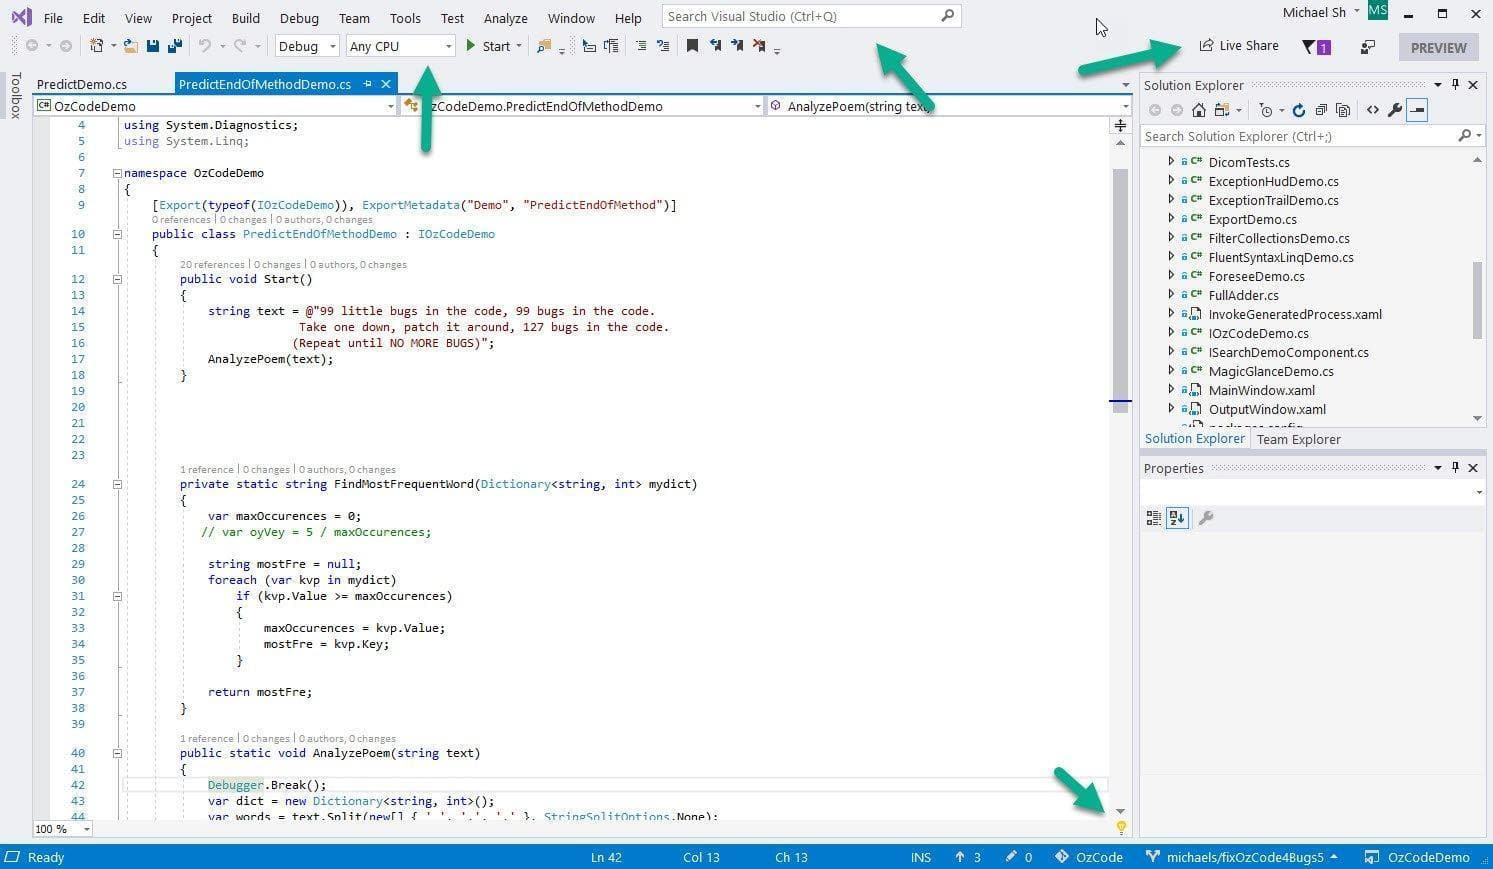Click the Find in Files magnifier toolbar icon
Image resolution: width=1493 pixels, height=869 pixels.
click(x=543, y=45)
